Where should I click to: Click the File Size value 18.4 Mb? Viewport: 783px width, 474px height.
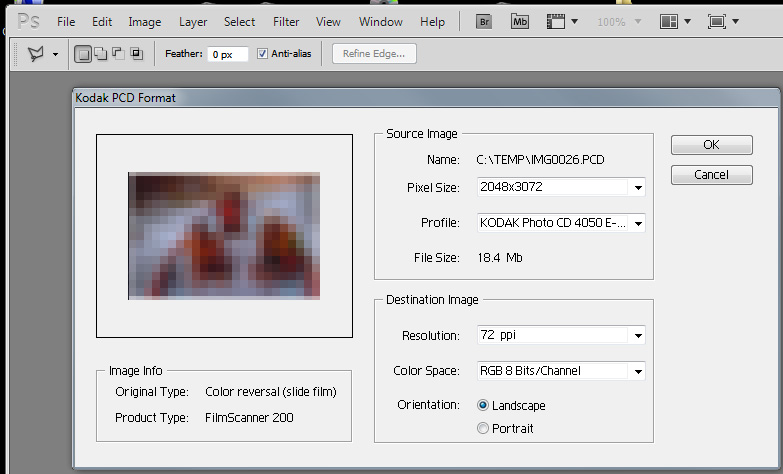pyautogui.click(x=500, y=258)
